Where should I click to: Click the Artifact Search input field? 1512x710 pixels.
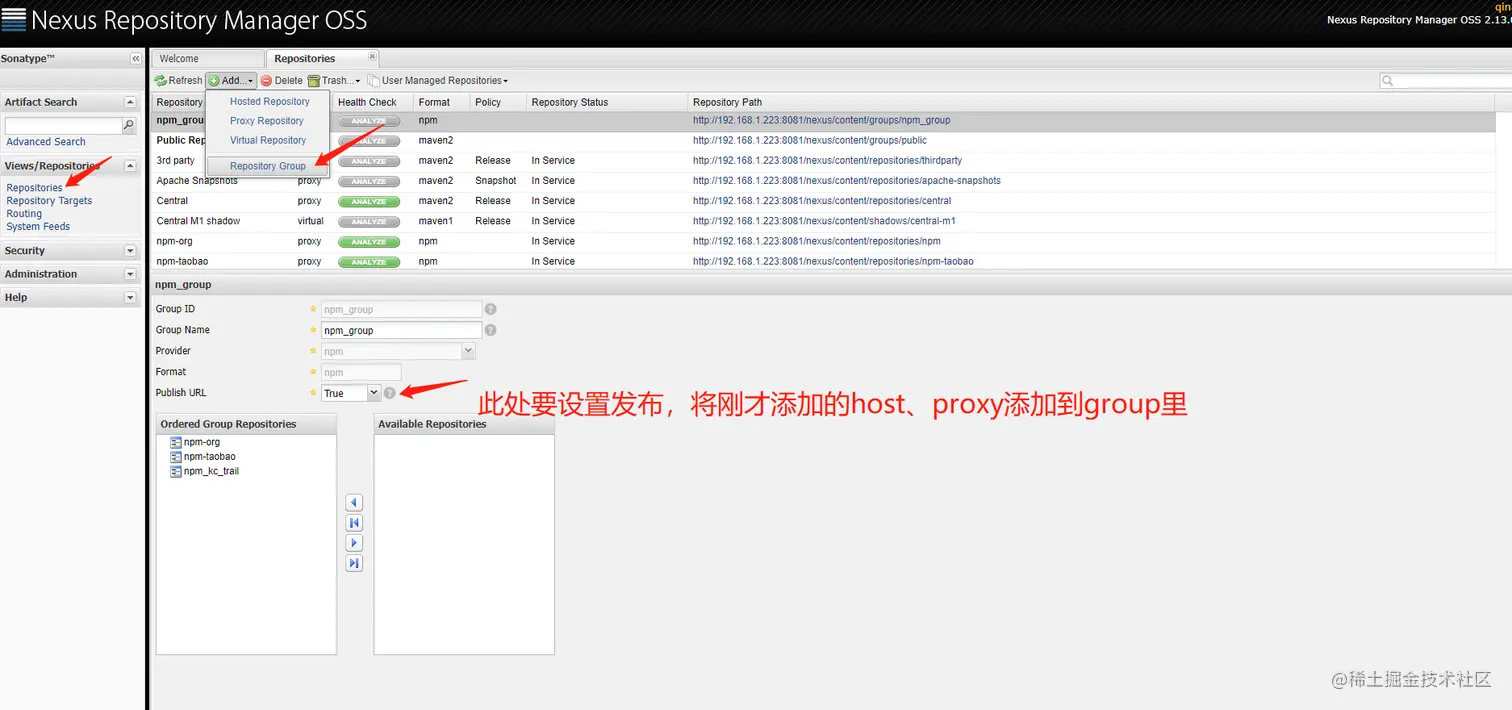(64, 126)
